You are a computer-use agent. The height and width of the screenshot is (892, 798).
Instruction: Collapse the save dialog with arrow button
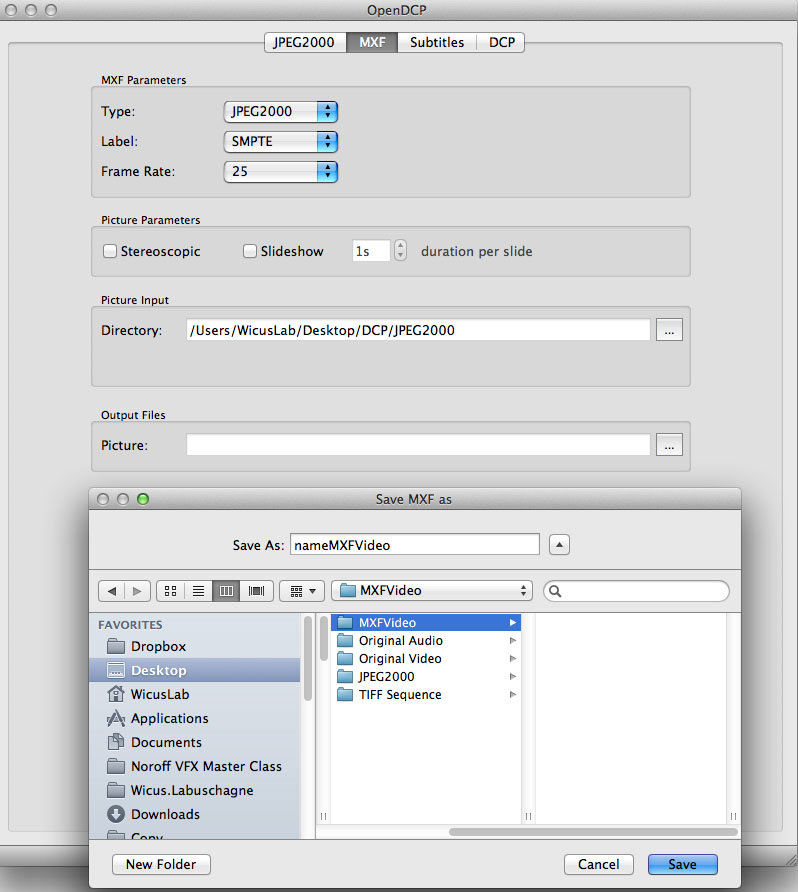[x=560, y=544]
